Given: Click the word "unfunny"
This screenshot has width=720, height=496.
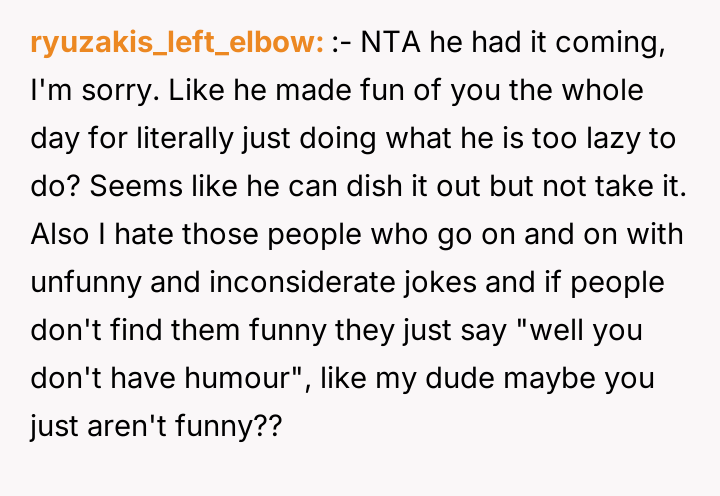Looking at the screenshot, I should (88, 283).
